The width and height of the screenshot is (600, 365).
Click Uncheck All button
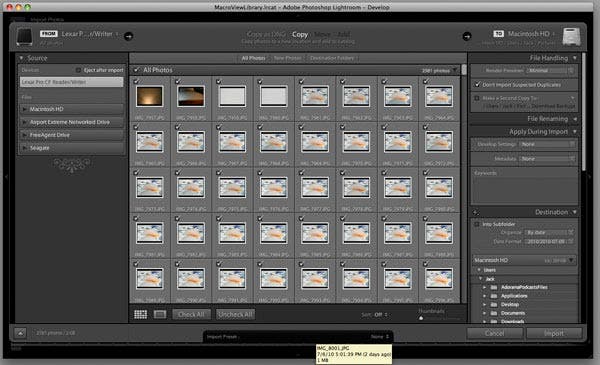pos(235,314)
